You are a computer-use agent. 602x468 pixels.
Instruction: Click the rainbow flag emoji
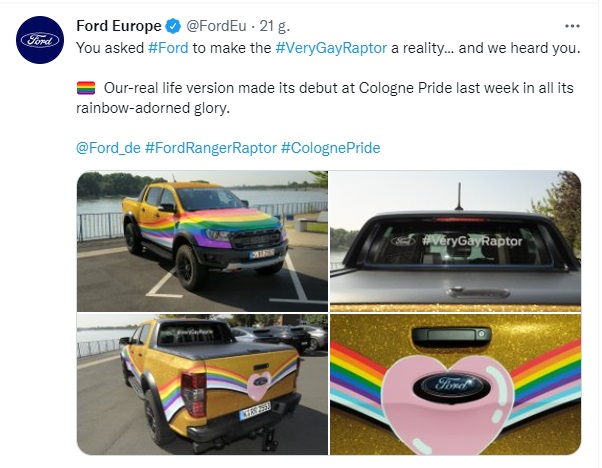pyautogui.click(x=86, y=88)
